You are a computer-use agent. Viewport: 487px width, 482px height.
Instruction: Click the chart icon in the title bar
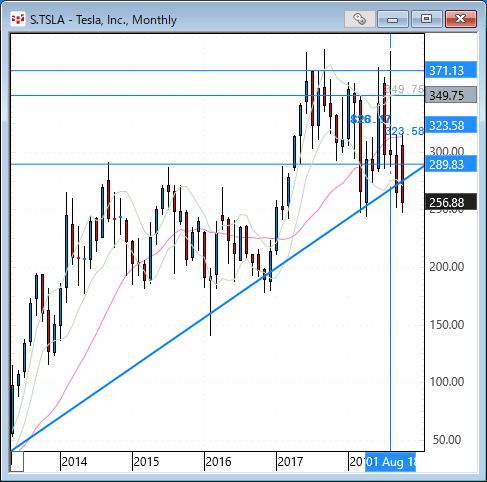[x=18, y=20]
